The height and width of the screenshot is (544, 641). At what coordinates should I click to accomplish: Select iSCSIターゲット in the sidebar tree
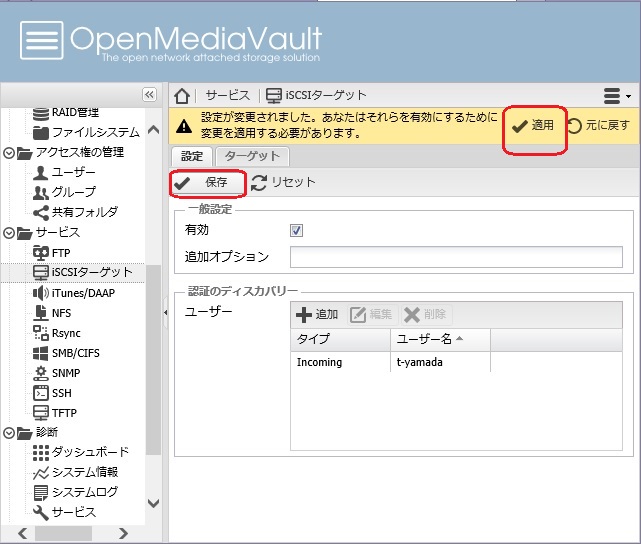pos(83,272)
